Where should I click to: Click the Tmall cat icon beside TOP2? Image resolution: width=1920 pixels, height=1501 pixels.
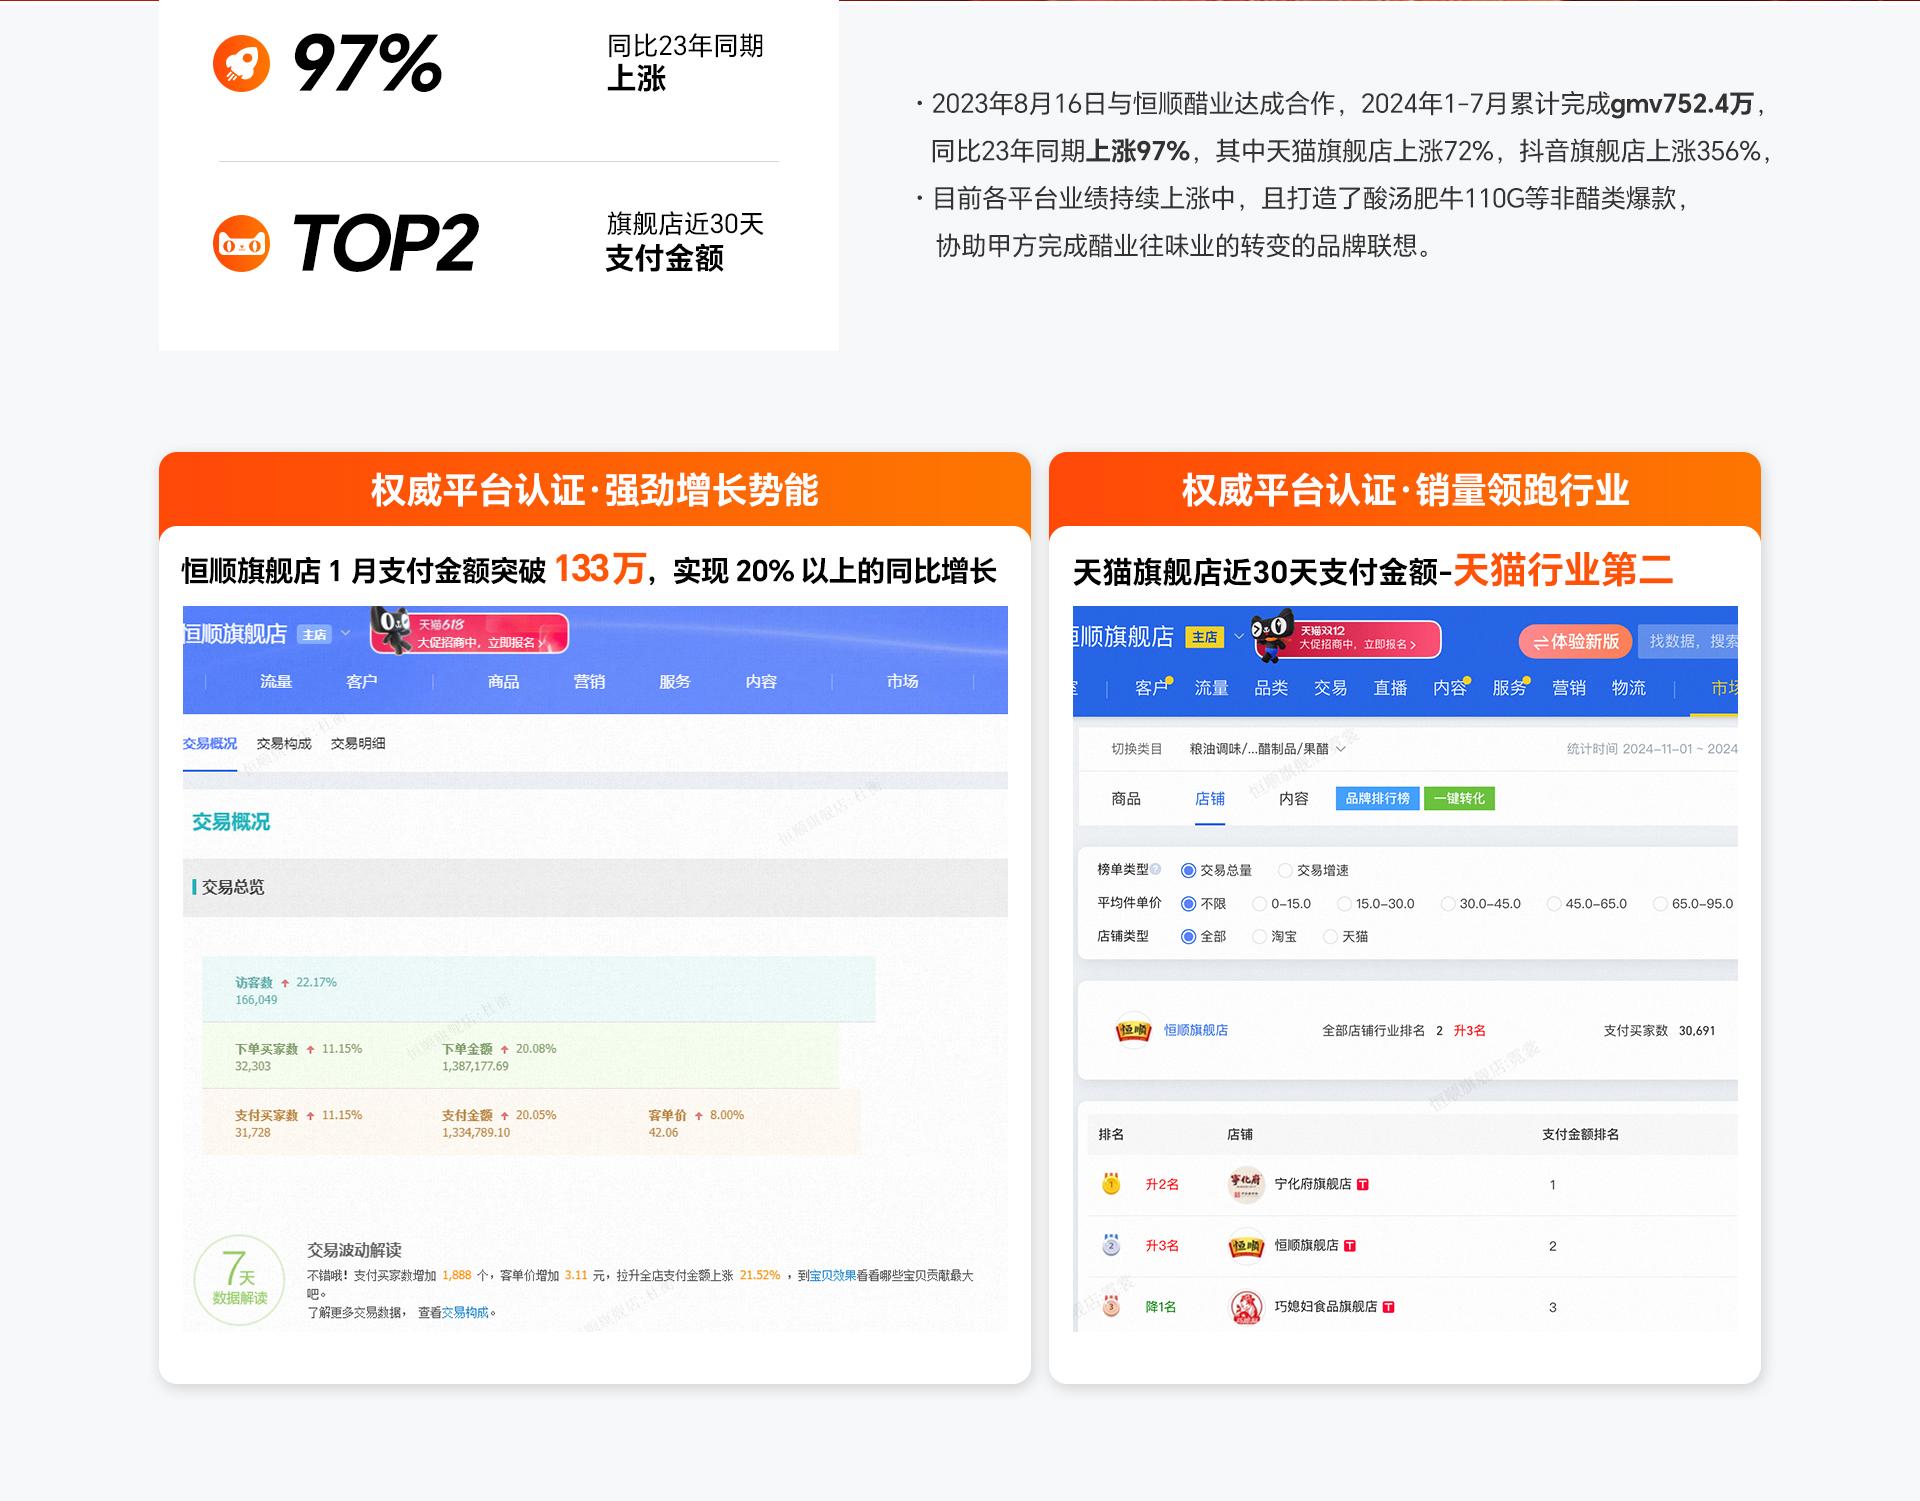(x=241, y=243)
